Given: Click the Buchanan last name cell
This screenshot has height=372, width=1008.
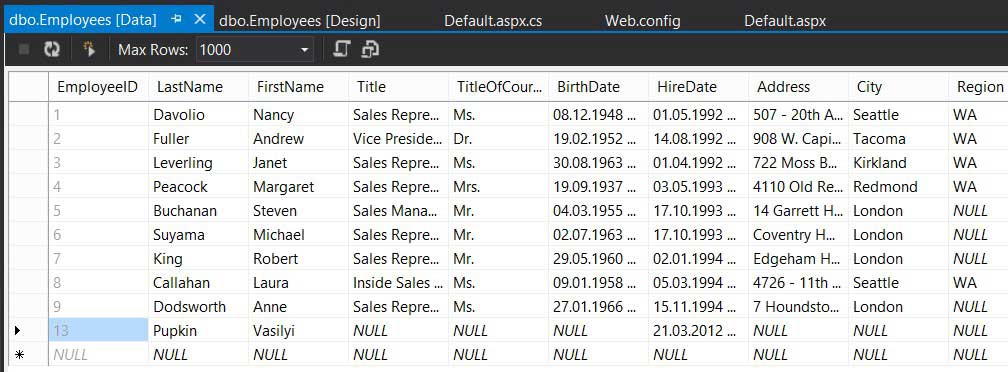Looking at the screenshot, I should [199, 211].
